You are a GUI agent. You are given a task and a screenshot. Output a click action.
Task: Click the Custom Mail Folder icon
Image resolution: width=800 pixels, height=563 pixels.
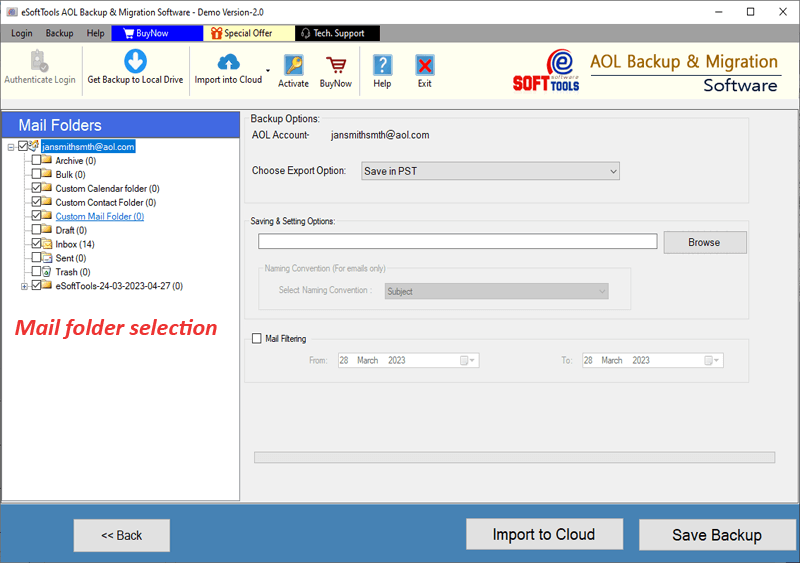47,215
